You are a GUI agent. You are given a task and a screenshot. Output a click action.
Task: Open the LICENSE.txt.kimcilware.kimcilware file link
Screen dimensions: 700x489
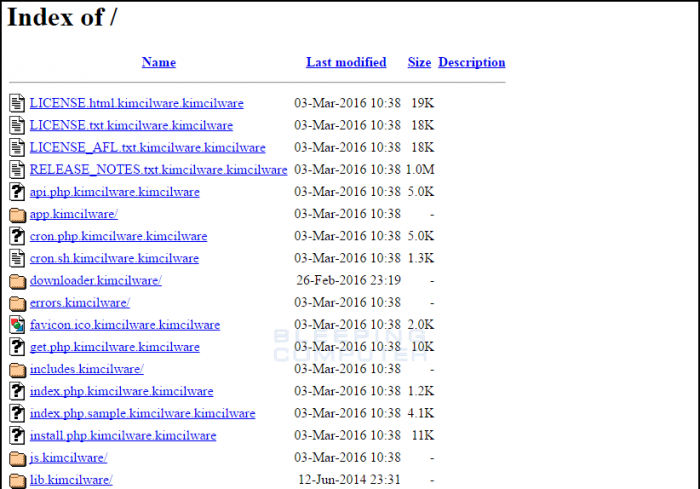point(131,125)
